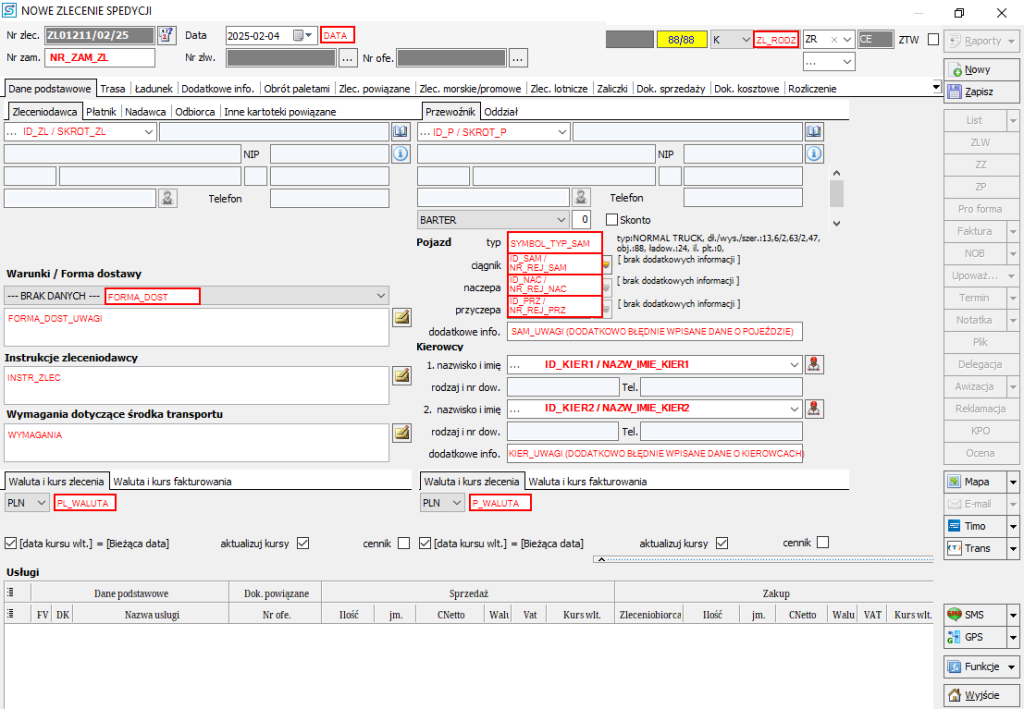Click the carrier panel vertical scrollbar
Screen dimensions: 1024x709
click(x=837, y=191)
